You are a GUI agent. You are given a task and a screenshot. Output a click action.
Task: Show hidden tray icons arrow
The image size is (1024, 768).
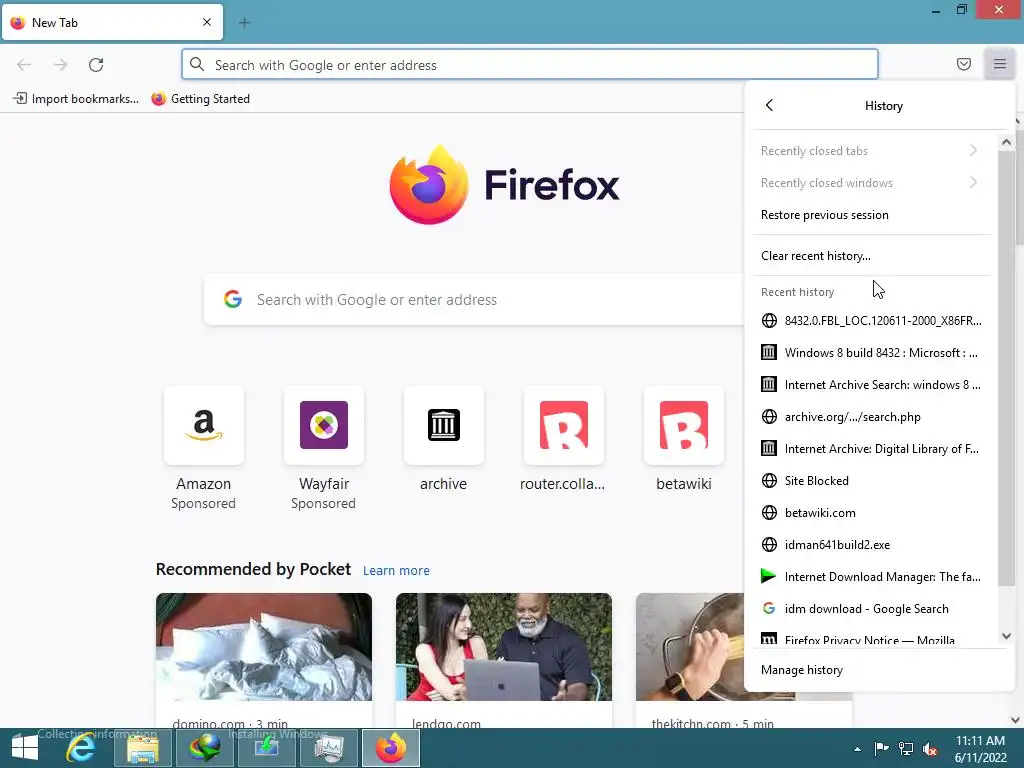pyautogui.click(x=857, y=749)
